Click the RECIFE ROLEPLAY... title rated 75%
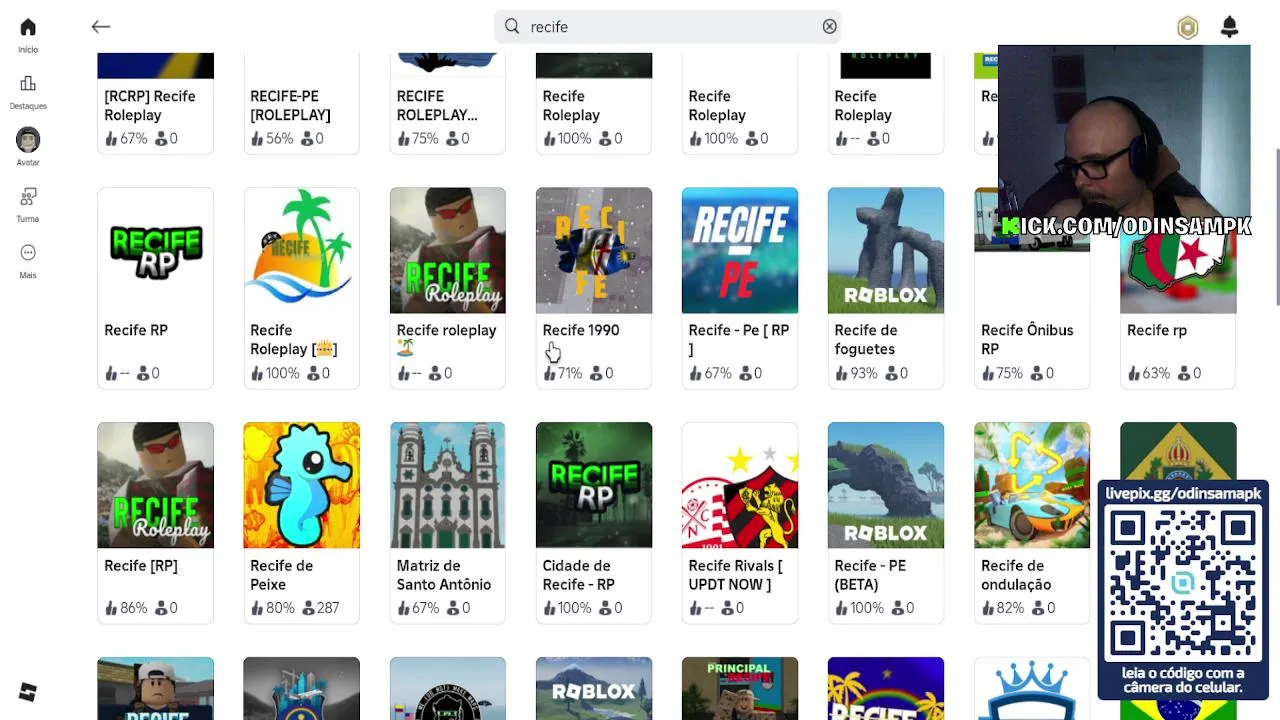Viewport: 1280px width, 720px height. click(x=437, y=105)
